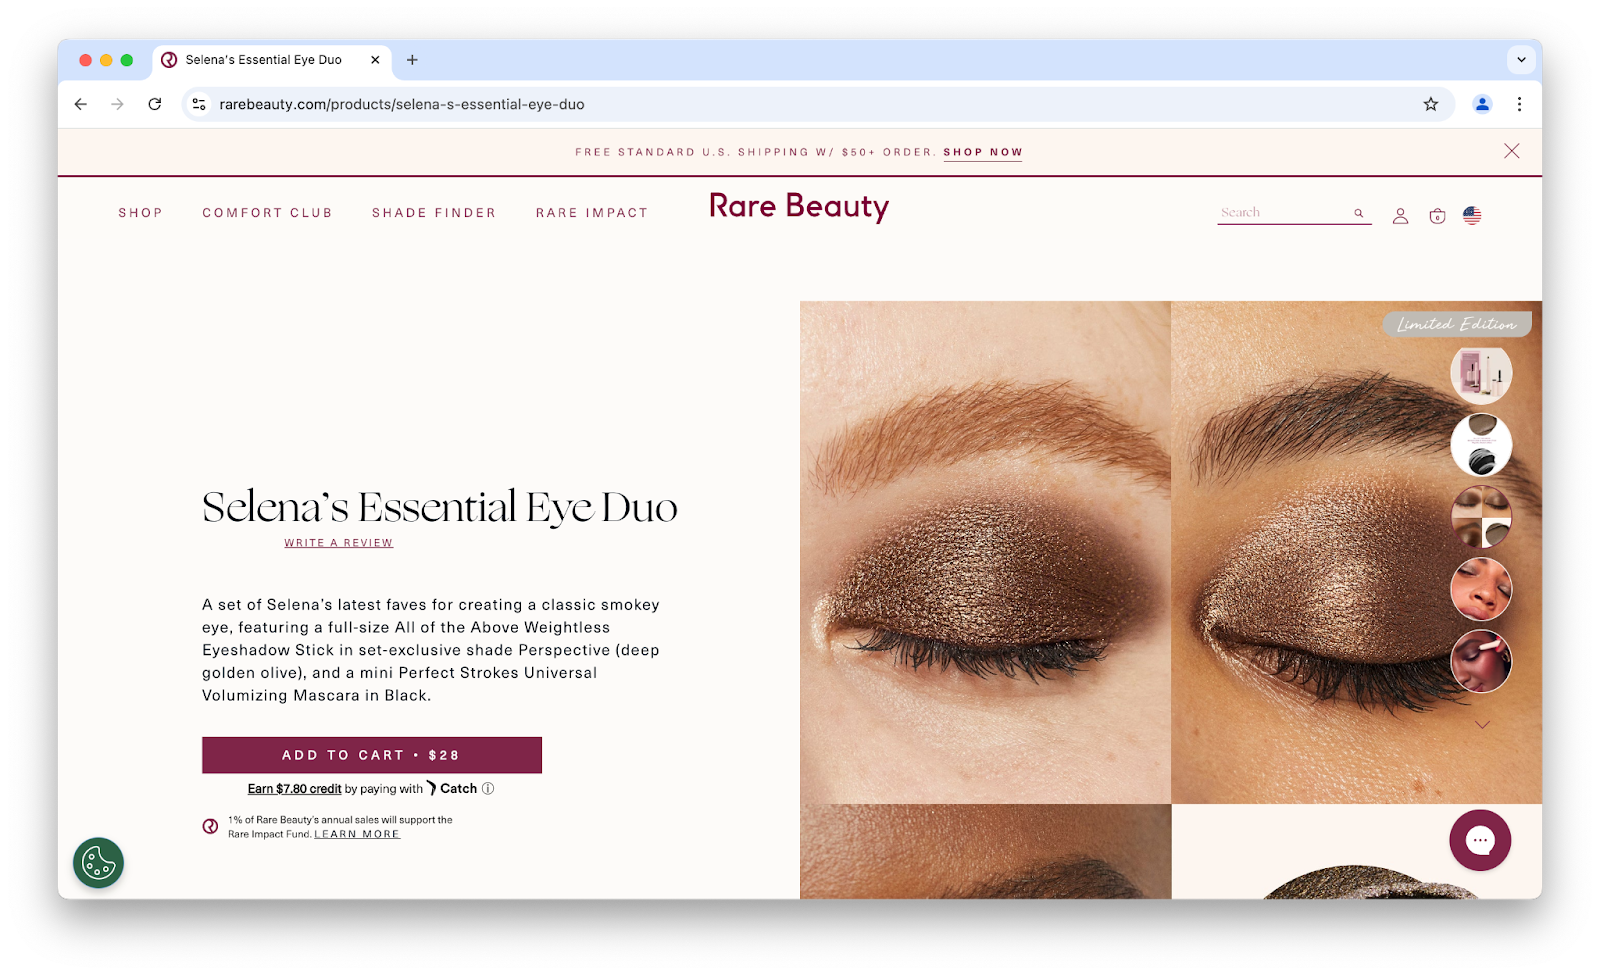Click Earn $7.80 credit link

[294, 789]
